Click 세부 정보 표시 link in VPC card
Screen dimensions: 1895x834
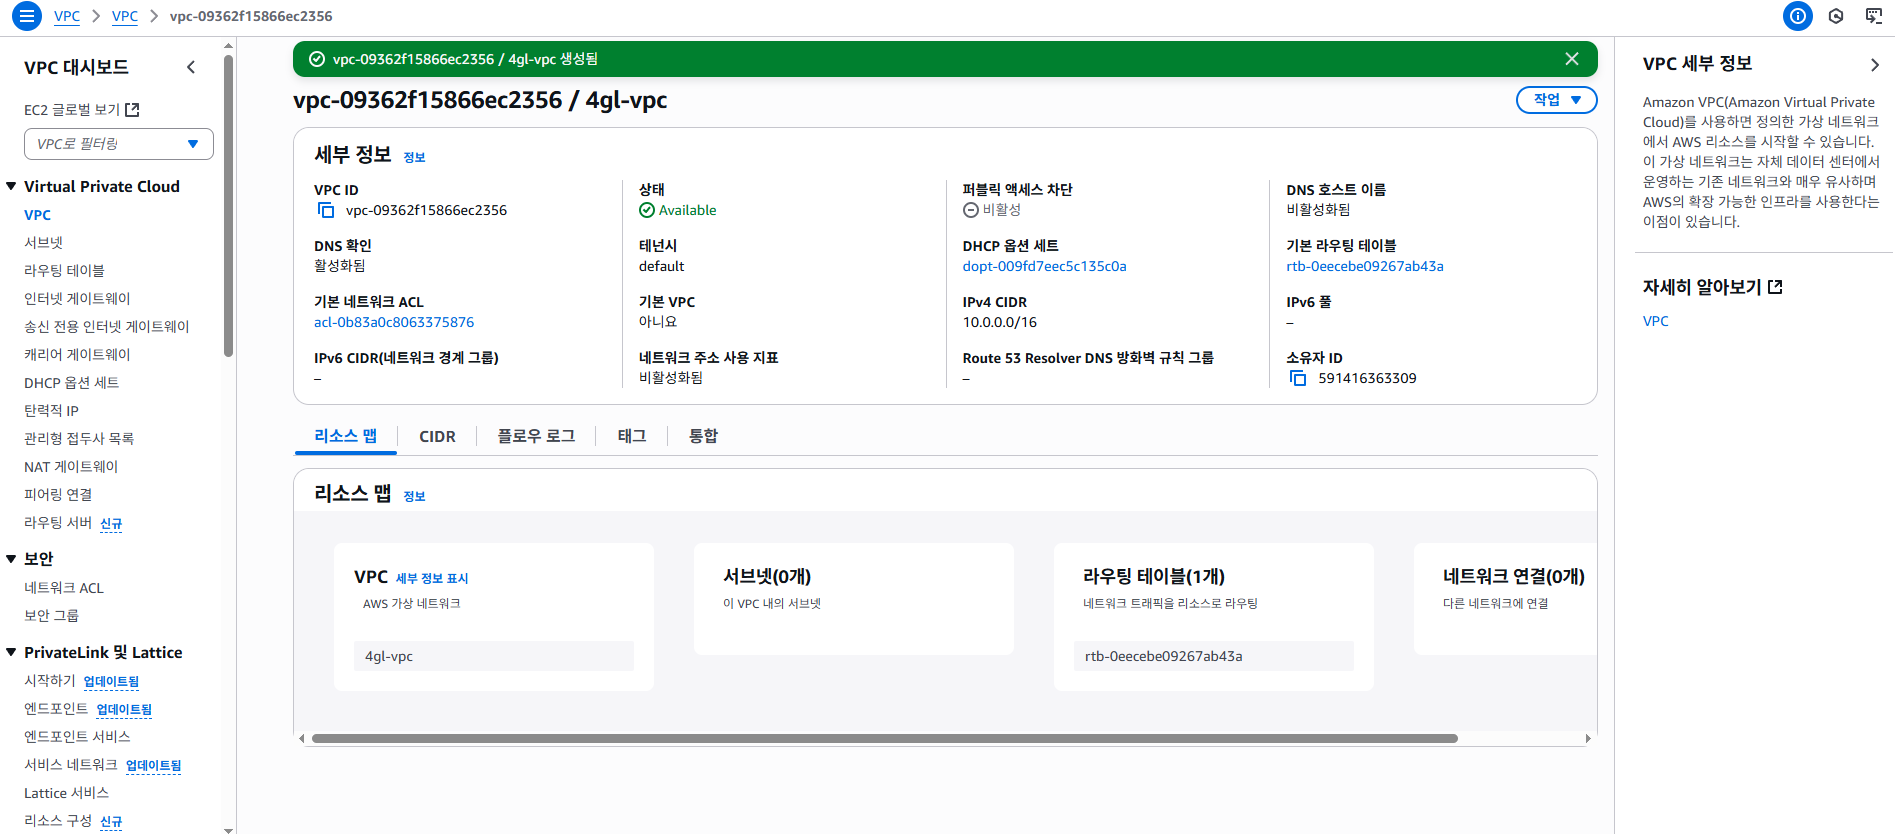432,578
